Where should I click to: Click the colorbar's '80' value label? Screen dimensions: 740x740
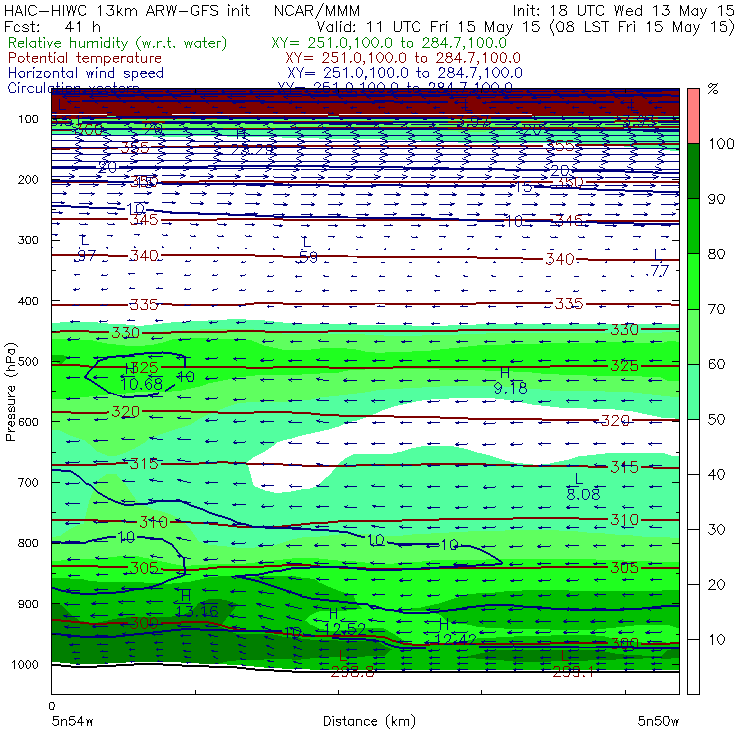point(716,254)
